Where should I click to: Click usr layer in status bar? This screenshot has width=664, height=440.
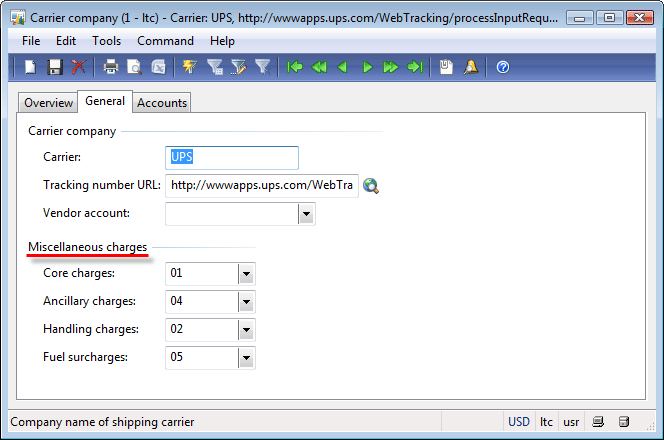[x=571, y=422]
